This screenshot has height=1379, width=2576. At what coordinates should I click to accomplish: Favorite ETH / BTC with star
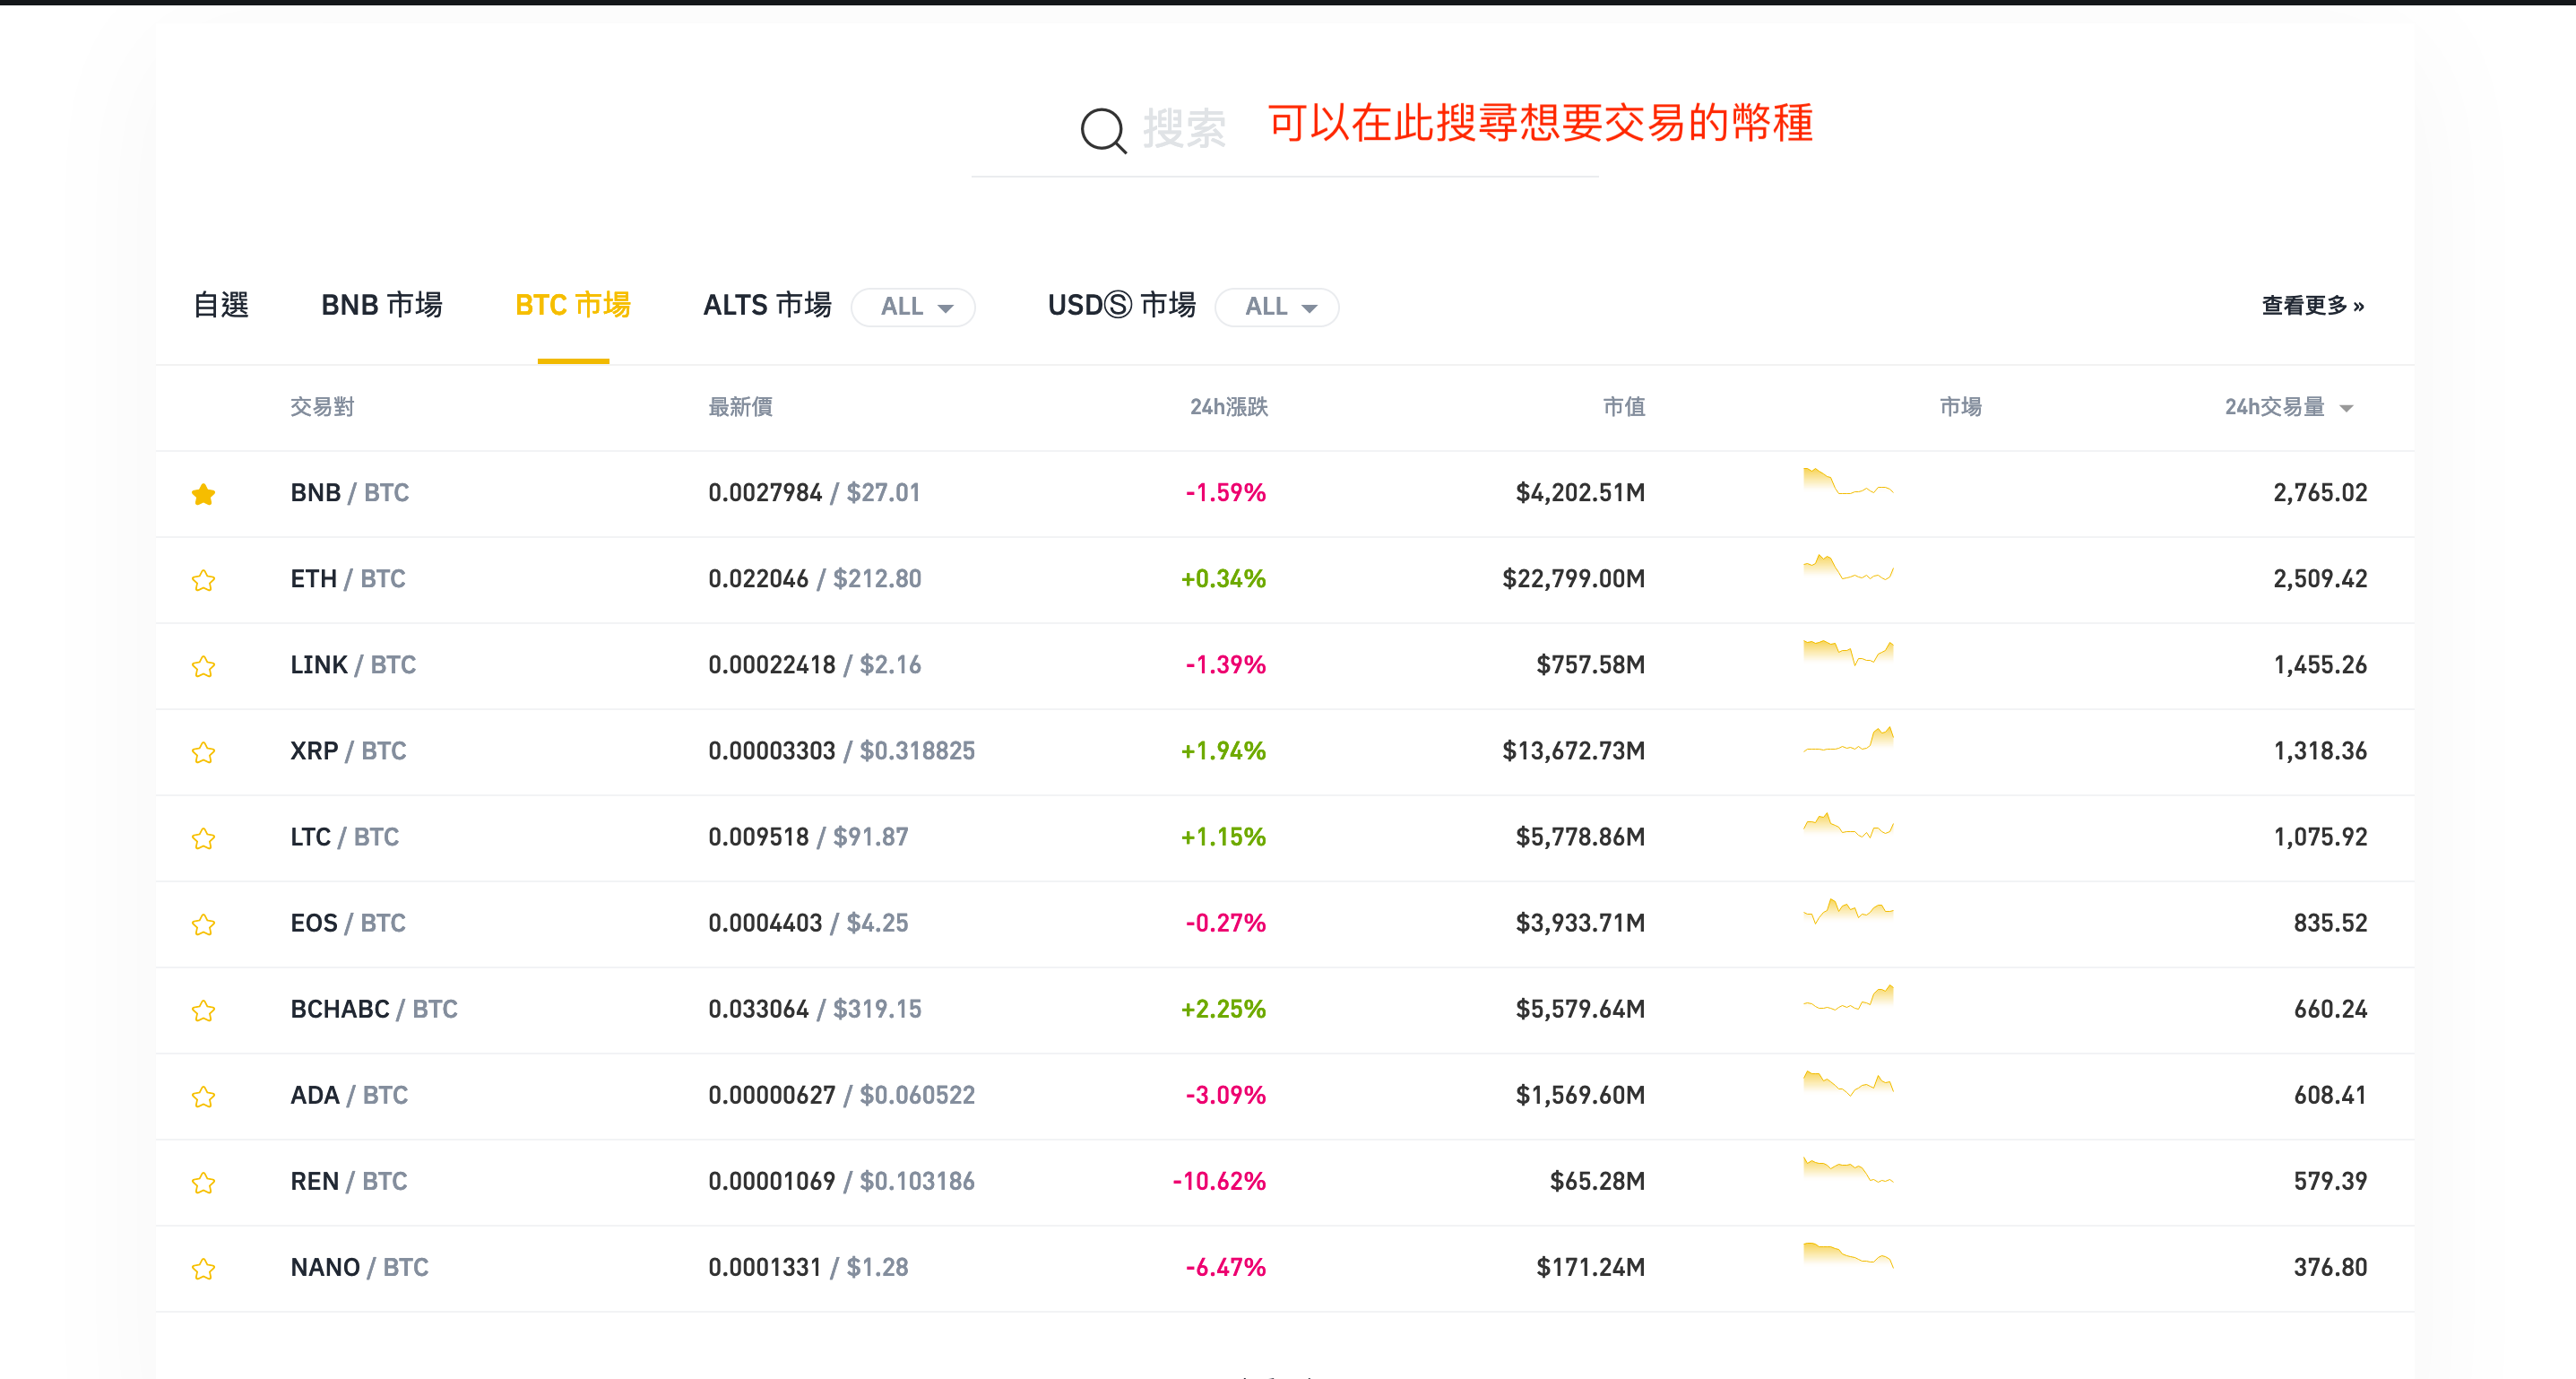tap(204, 580)
